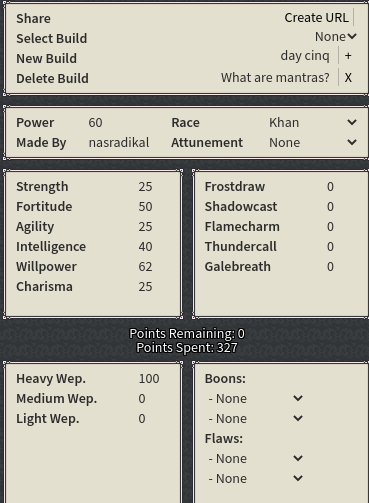Click the plus icon to add new build
This screenshot has width=369, height=503.
[348, 56]
